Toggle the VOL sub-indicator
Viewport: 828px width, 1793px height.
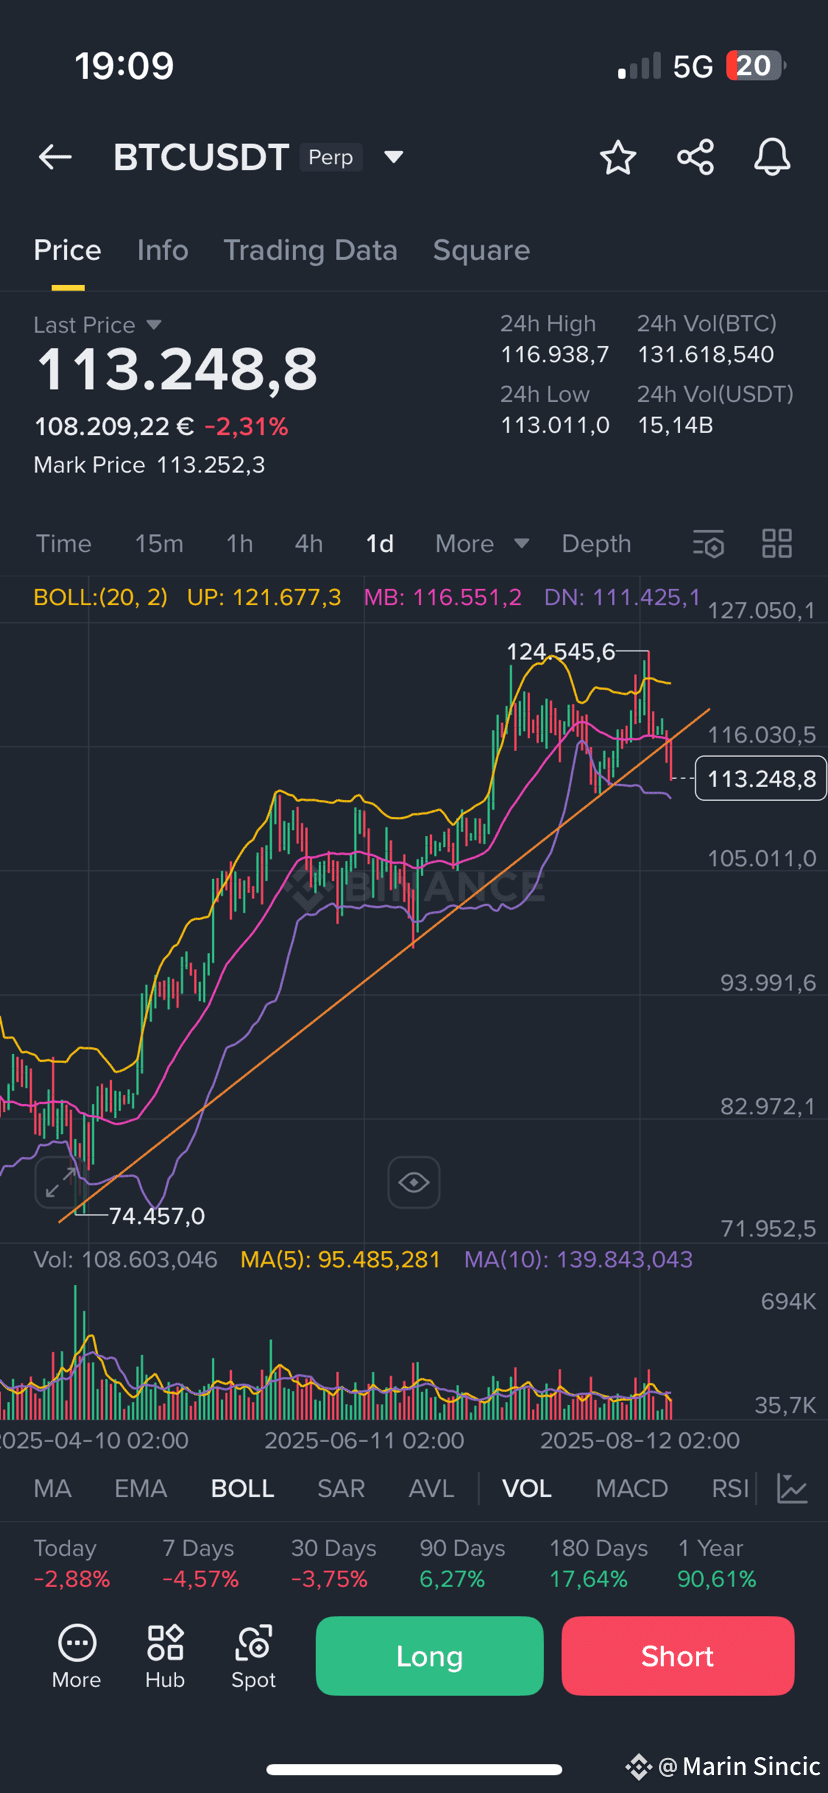527,1488
